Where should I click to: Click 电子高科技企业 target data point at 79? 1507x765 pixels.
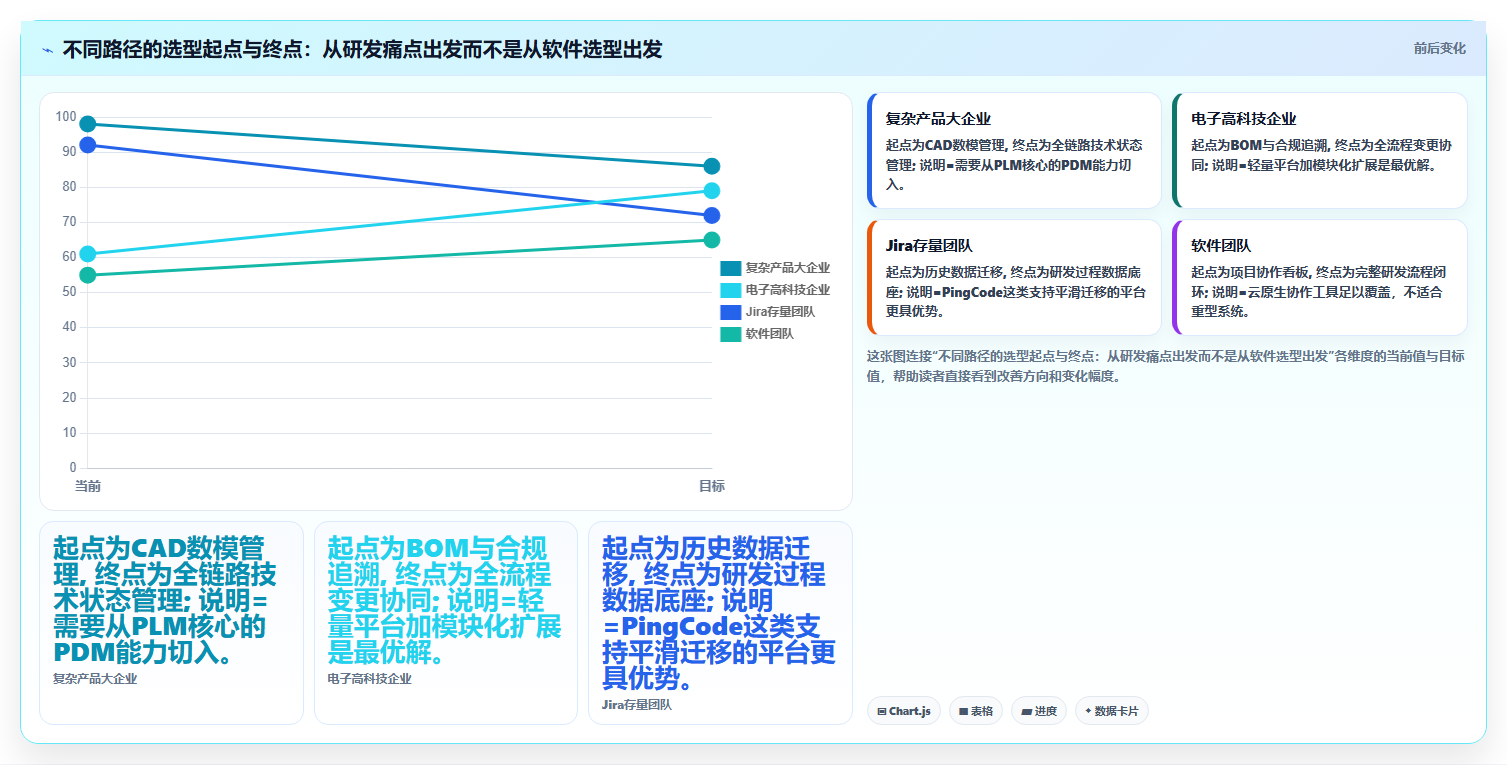click(x=712, y=191)
